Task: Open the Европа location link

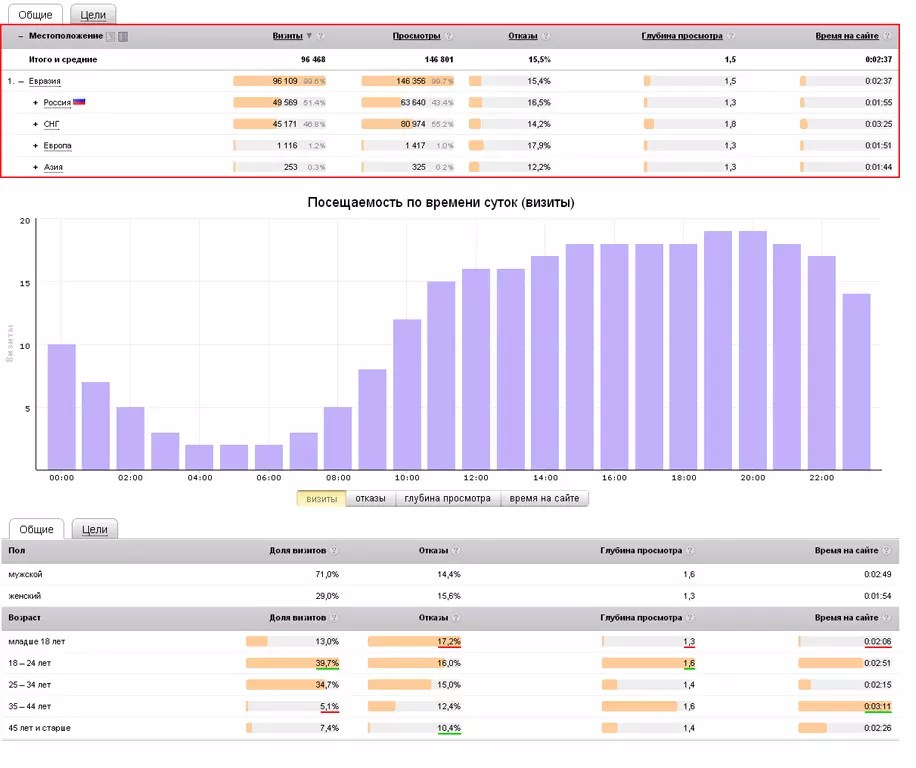Action: point(57,145)
